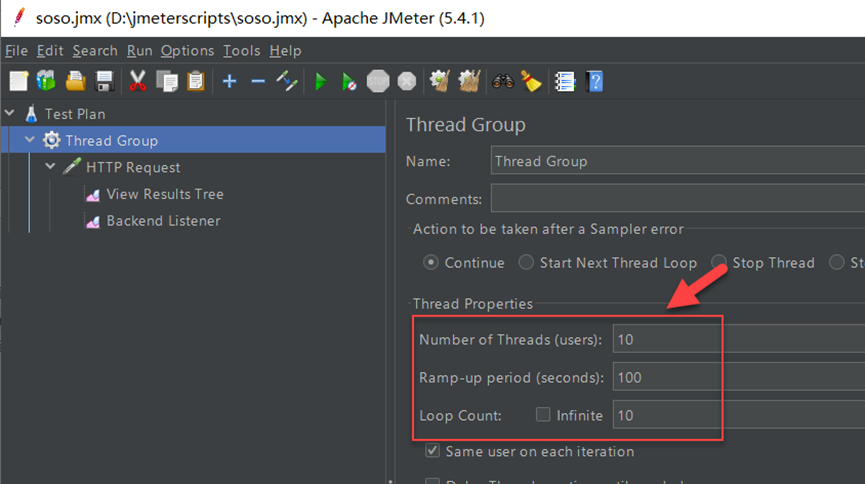The height and width of the screenshot is (484, 865).
Task: Open the Run menu
Action: pos(140,51)
